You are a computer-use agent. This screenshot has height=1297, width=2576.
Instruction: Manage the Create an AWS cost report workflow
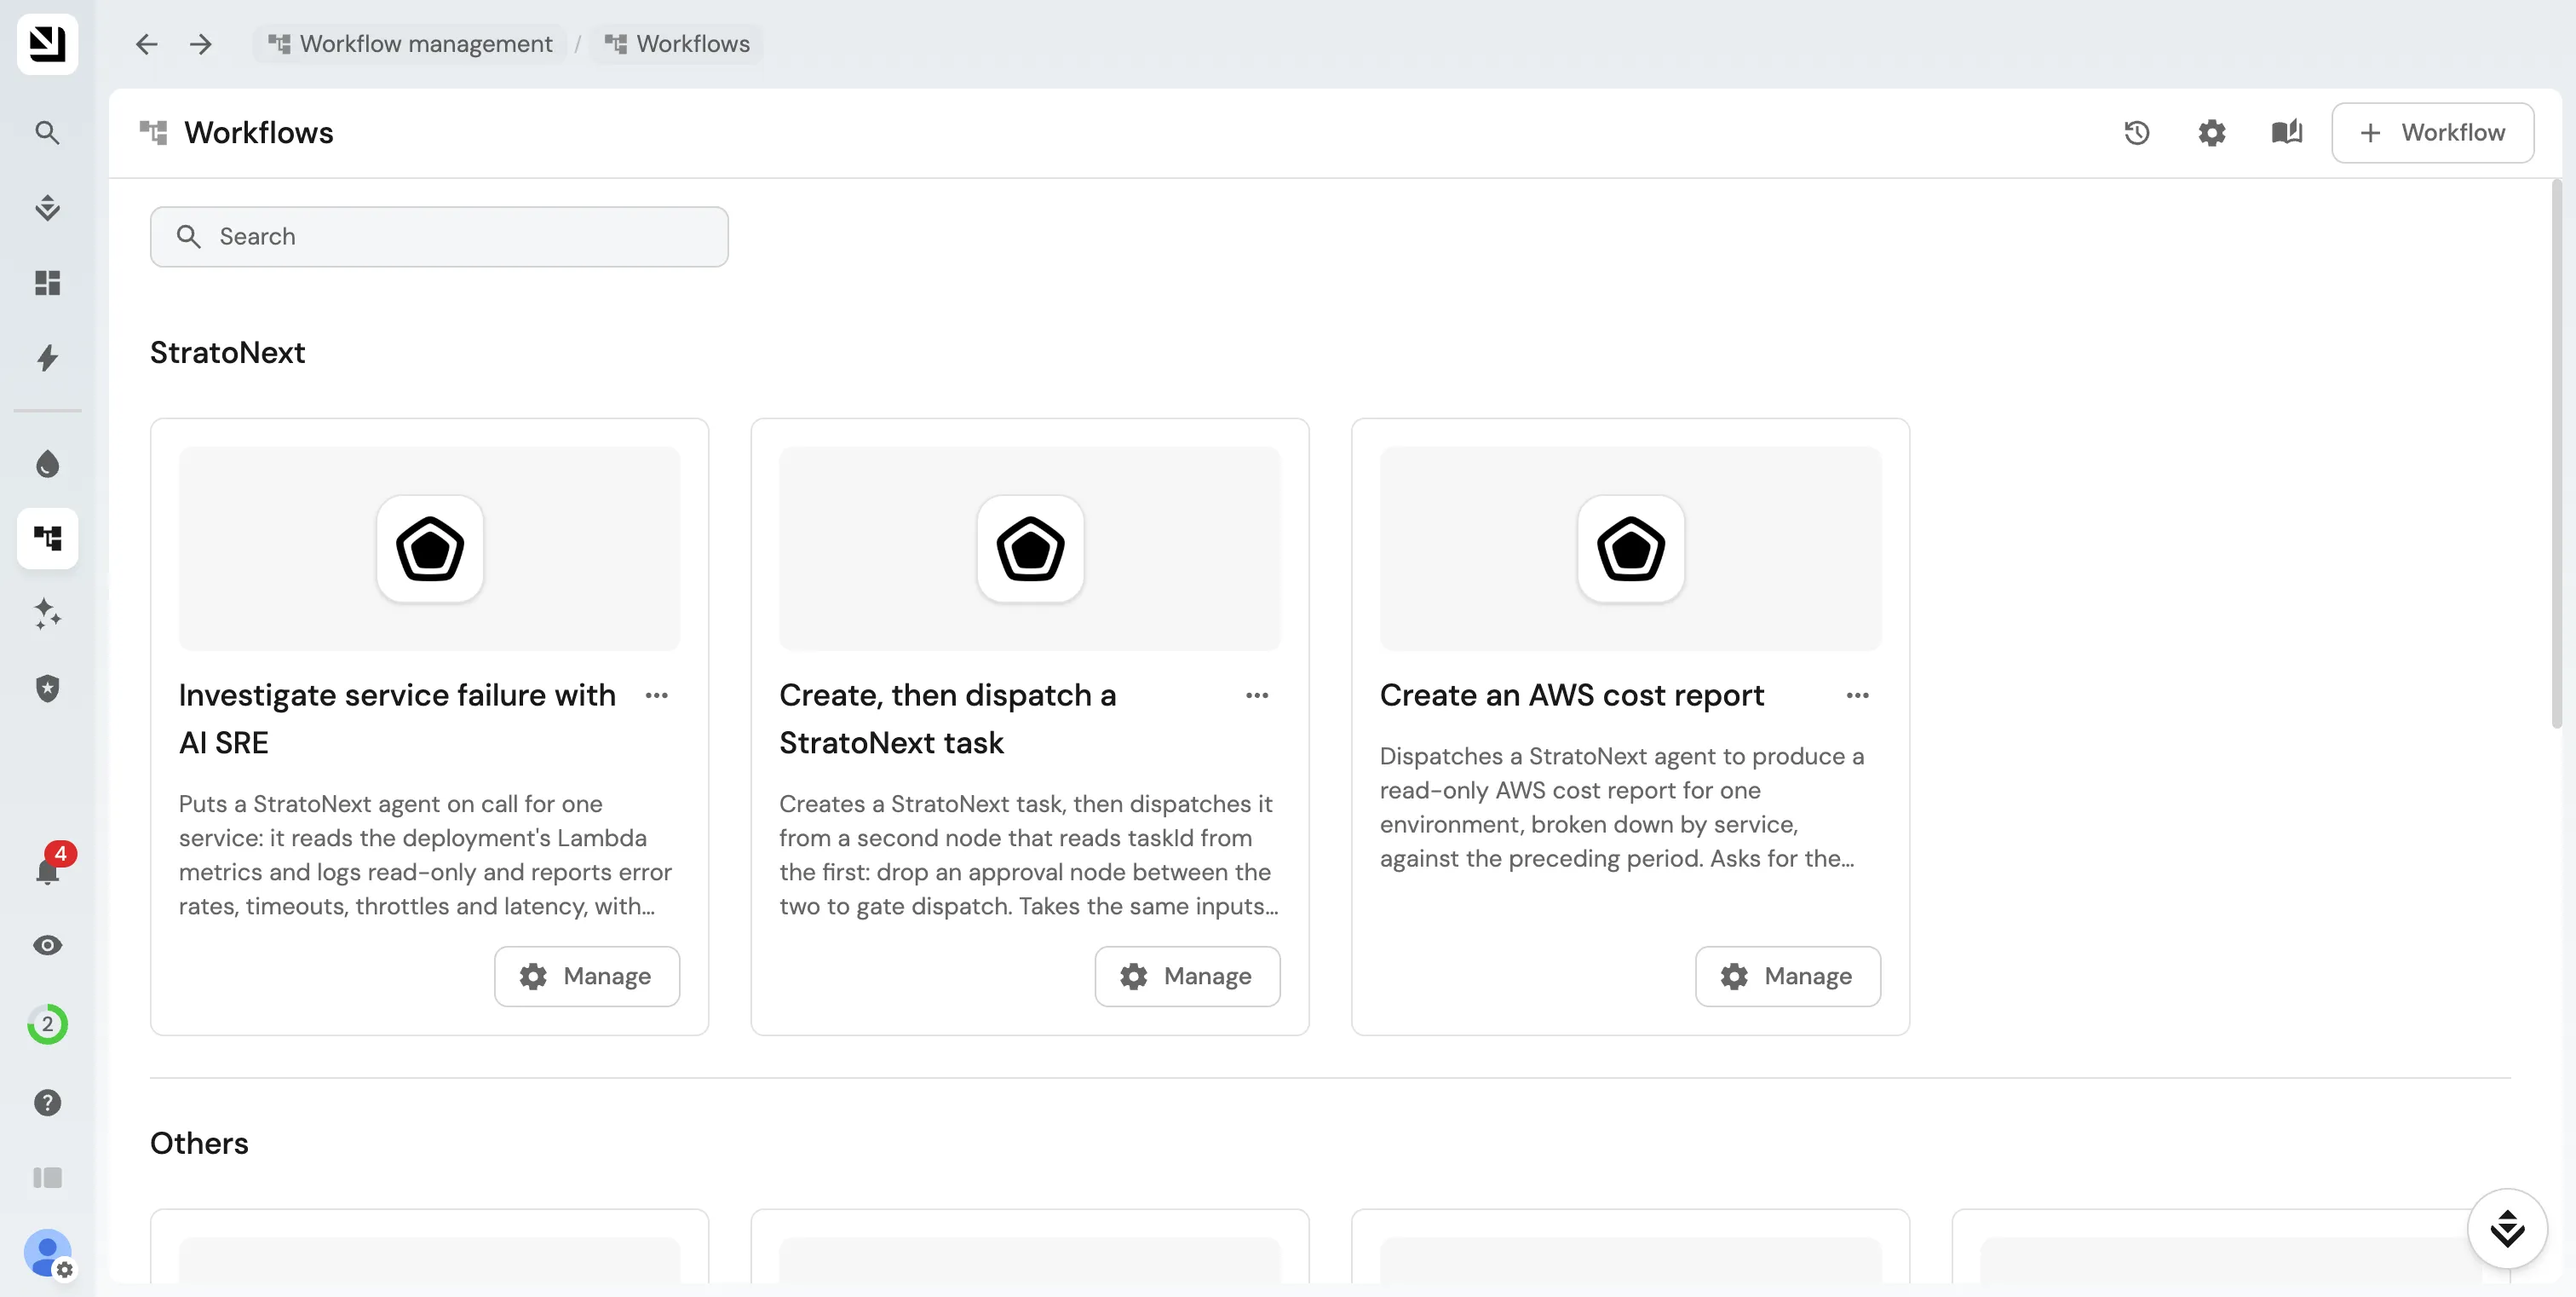click(x=1788, y=976)
